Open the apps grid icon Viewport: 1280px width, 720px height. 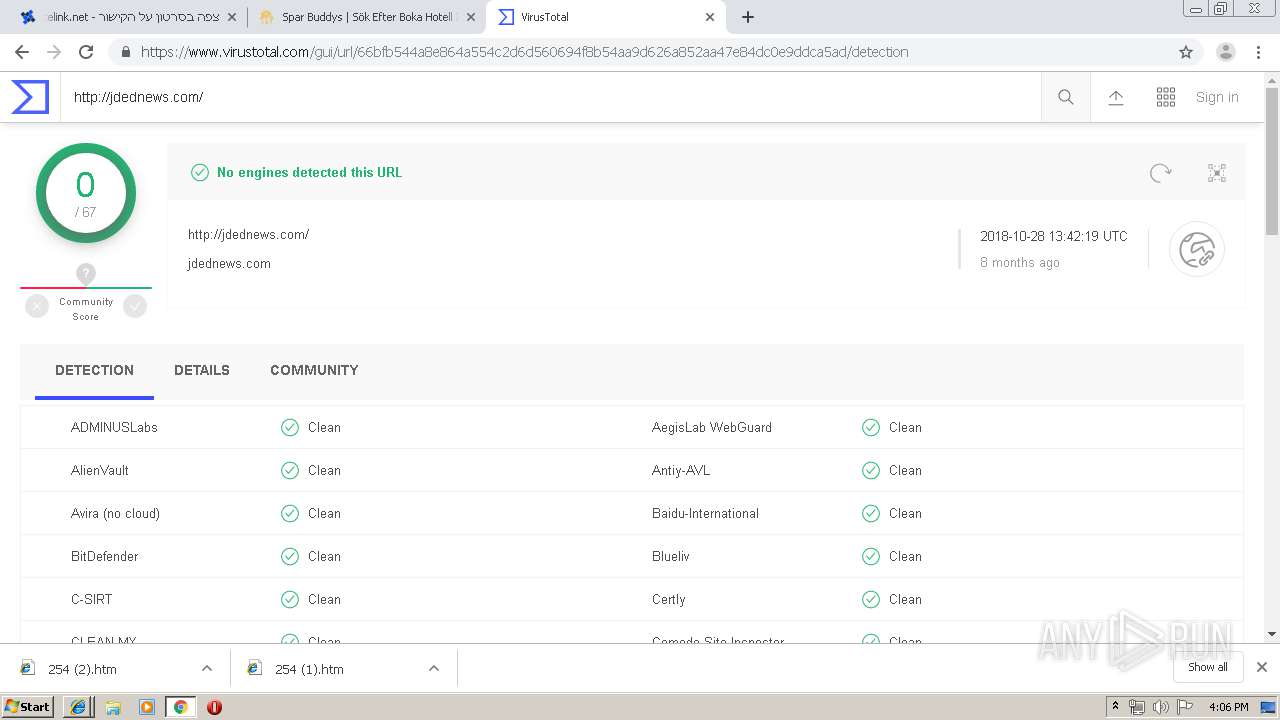coord(1166,97)
